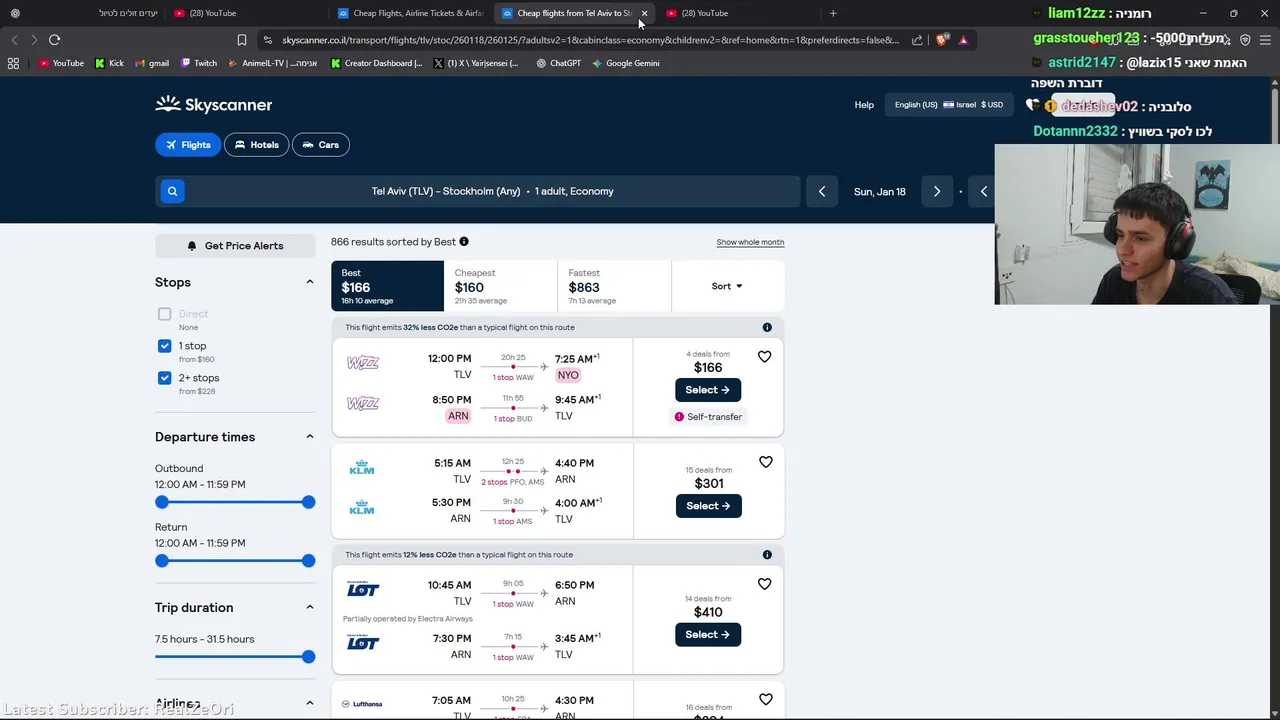Switch to Cheap Flights, Airline Tickets browser tab
The height and width of the screenshot is (720, 1280).
click(x=410, y=13)
